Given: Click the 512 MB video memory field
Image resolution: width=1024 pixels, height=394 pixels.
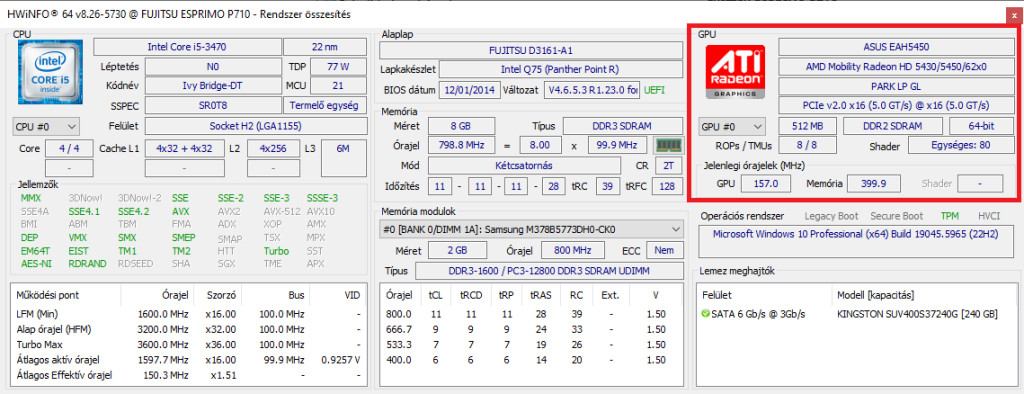Looking at the screenshot, I should pyautogui.click(x=807, y=126).
